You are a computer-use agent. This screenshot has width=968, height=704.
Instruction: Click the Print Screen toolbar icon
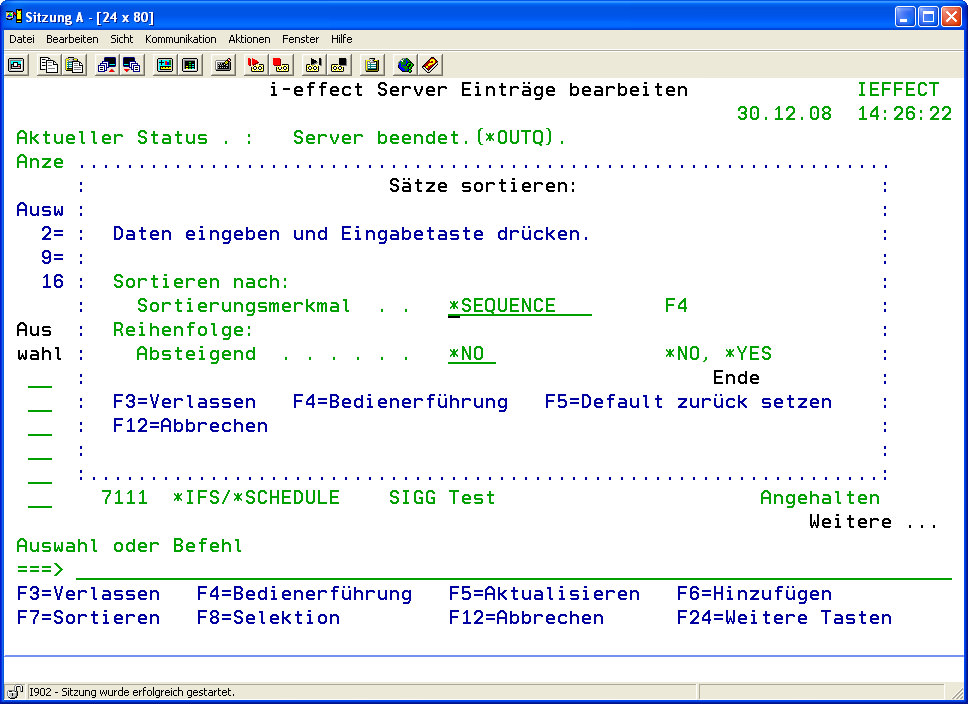pos(17,65)
